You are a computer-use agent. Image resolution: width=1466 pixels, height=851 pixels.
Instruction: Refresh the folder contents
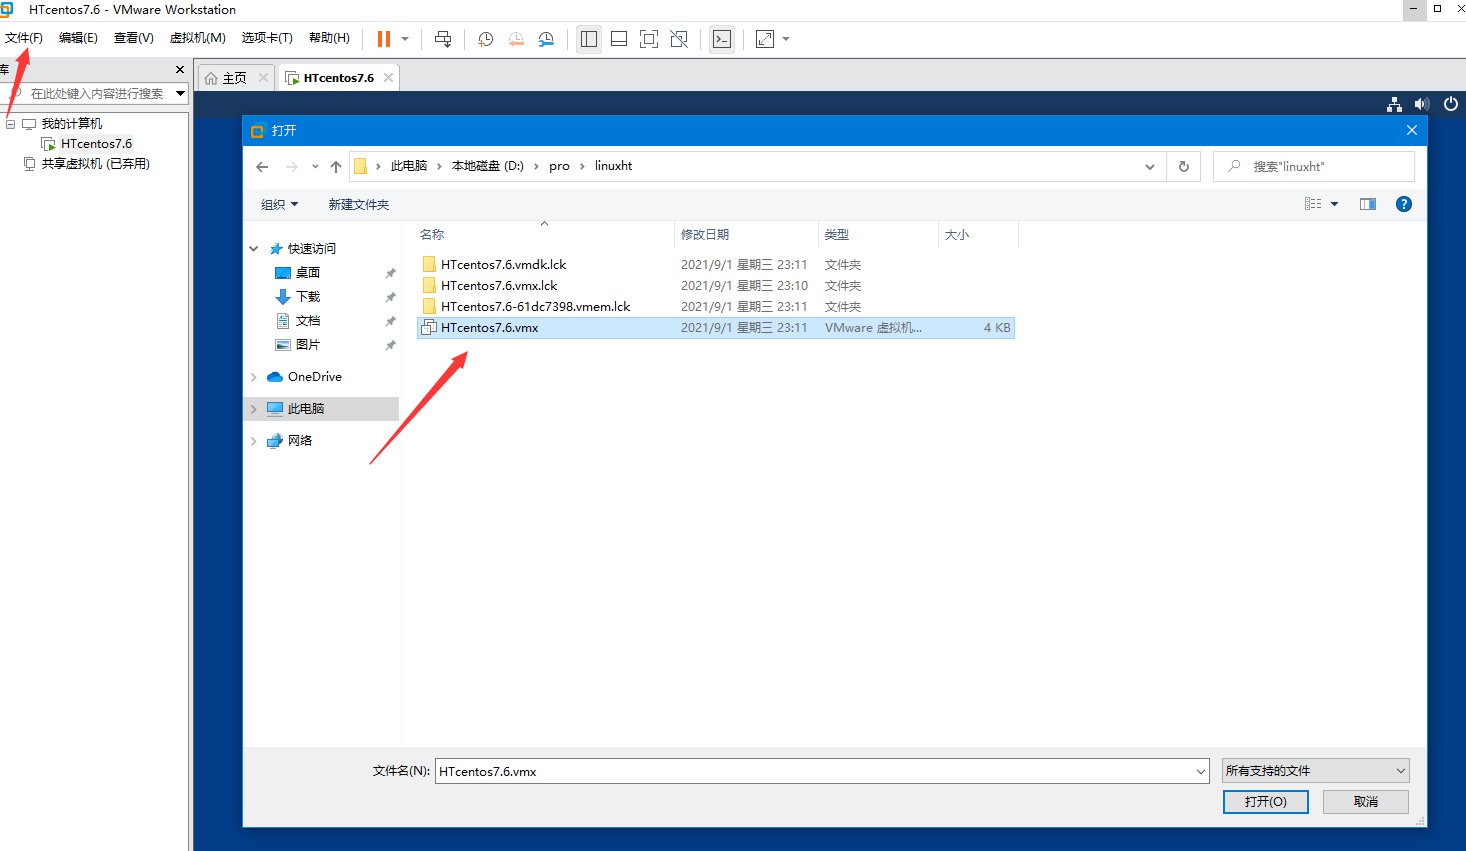coord(1184,167)
